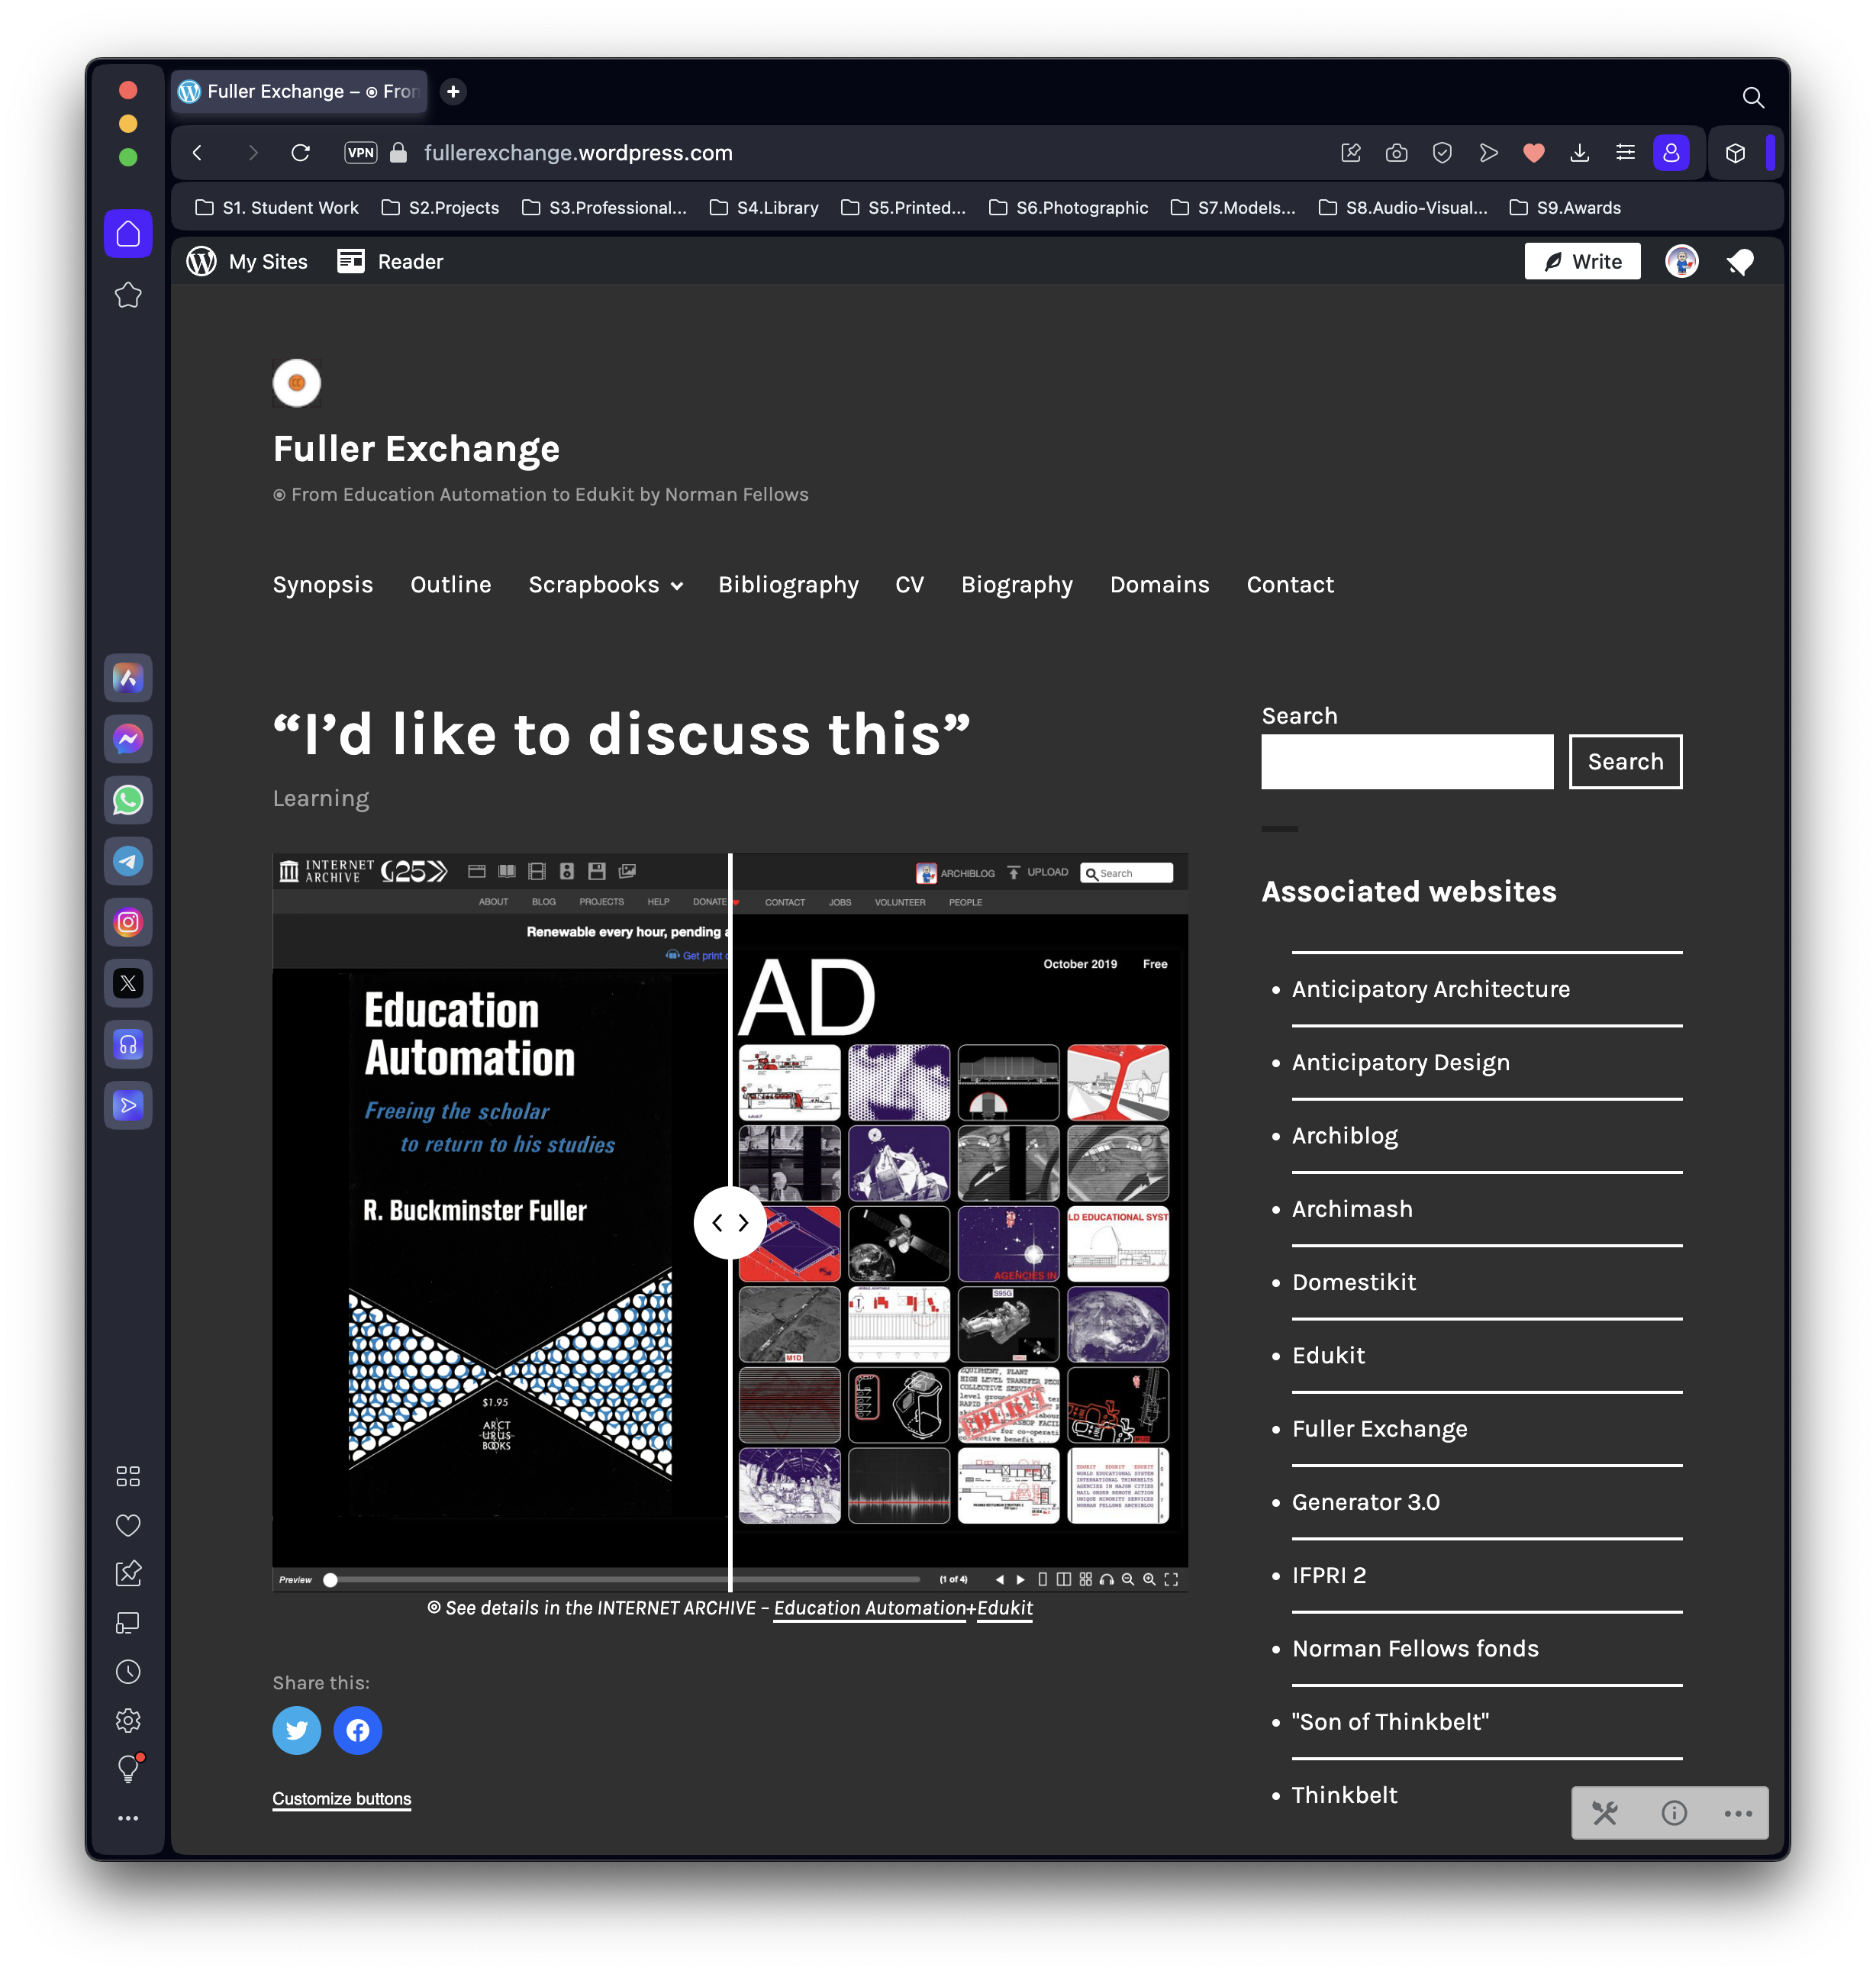Open Instagram in the sidebar

coord(128,923)
